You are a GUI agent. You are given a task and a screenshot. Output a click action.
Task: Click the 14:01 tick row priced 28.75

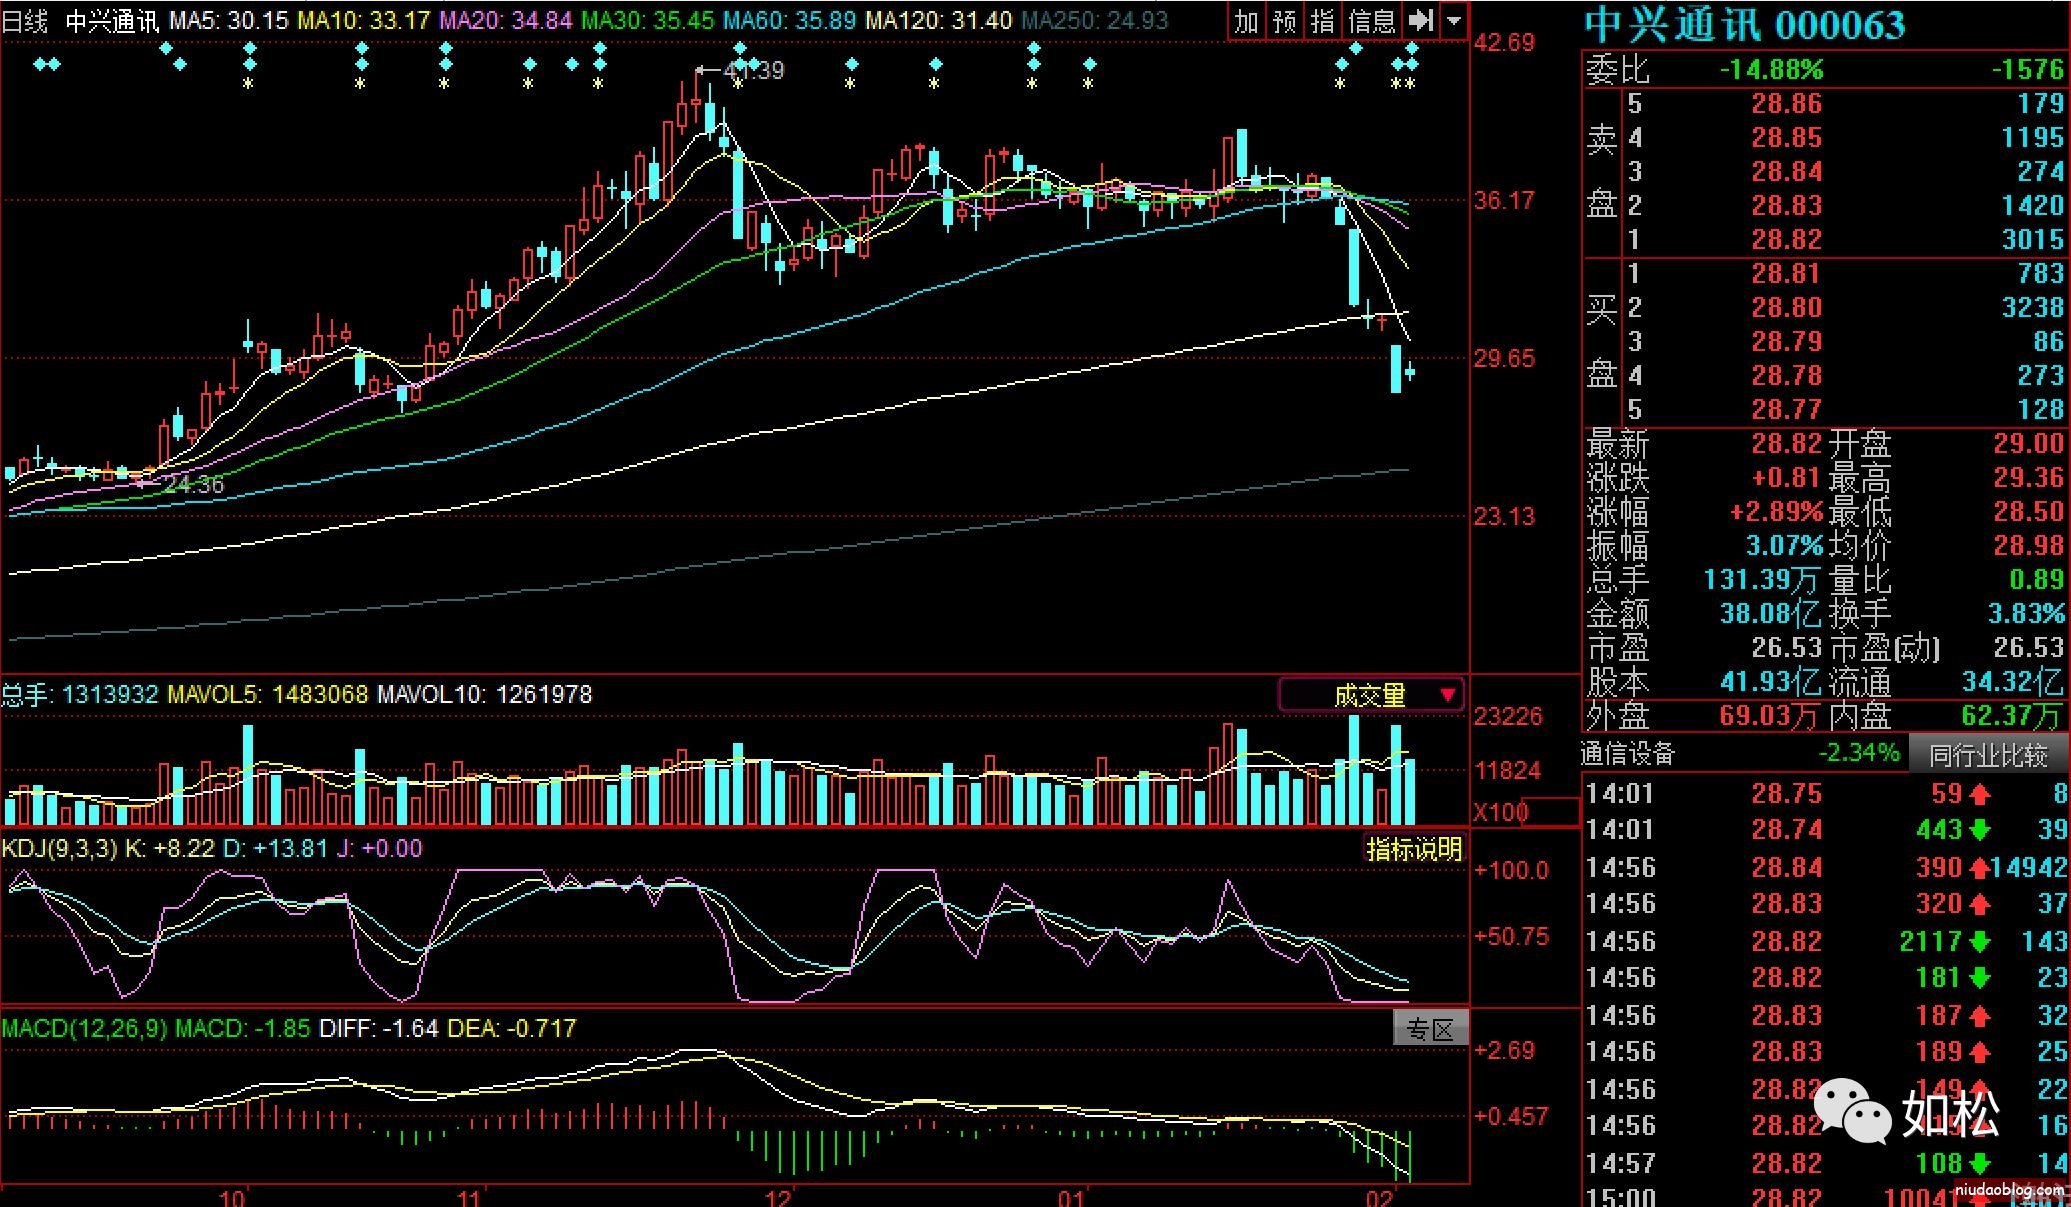tap(1825, 794)
